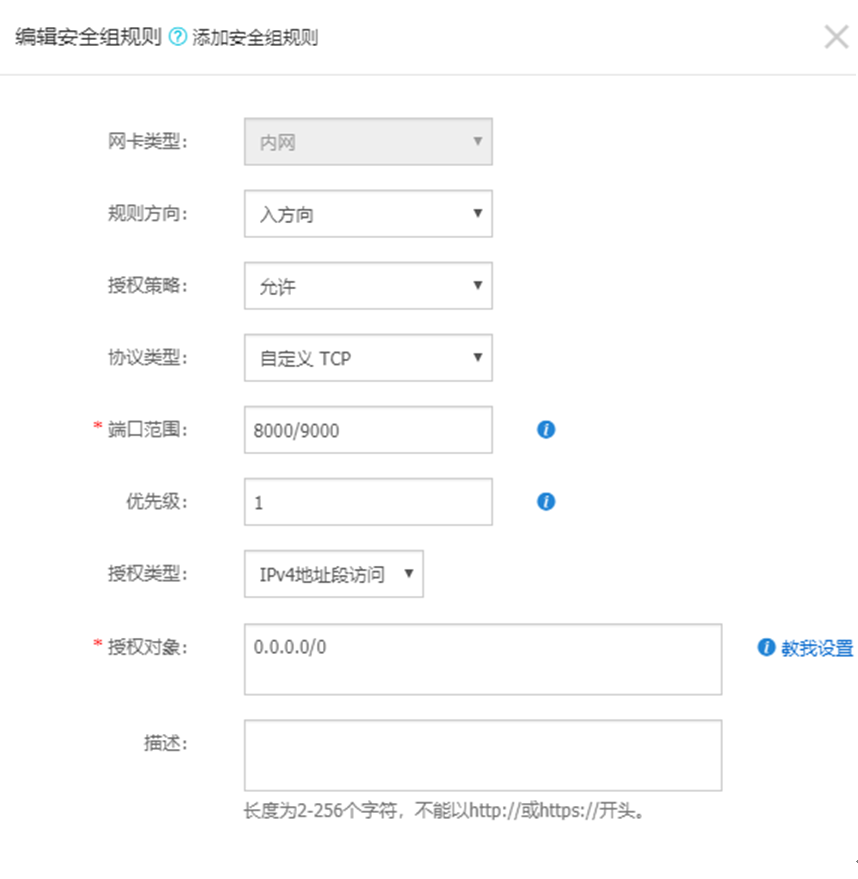Expand the 协议类型 dropdown showing 自定义 TCP
This screenshot has width=858, height=879.
tap(368, 358)
